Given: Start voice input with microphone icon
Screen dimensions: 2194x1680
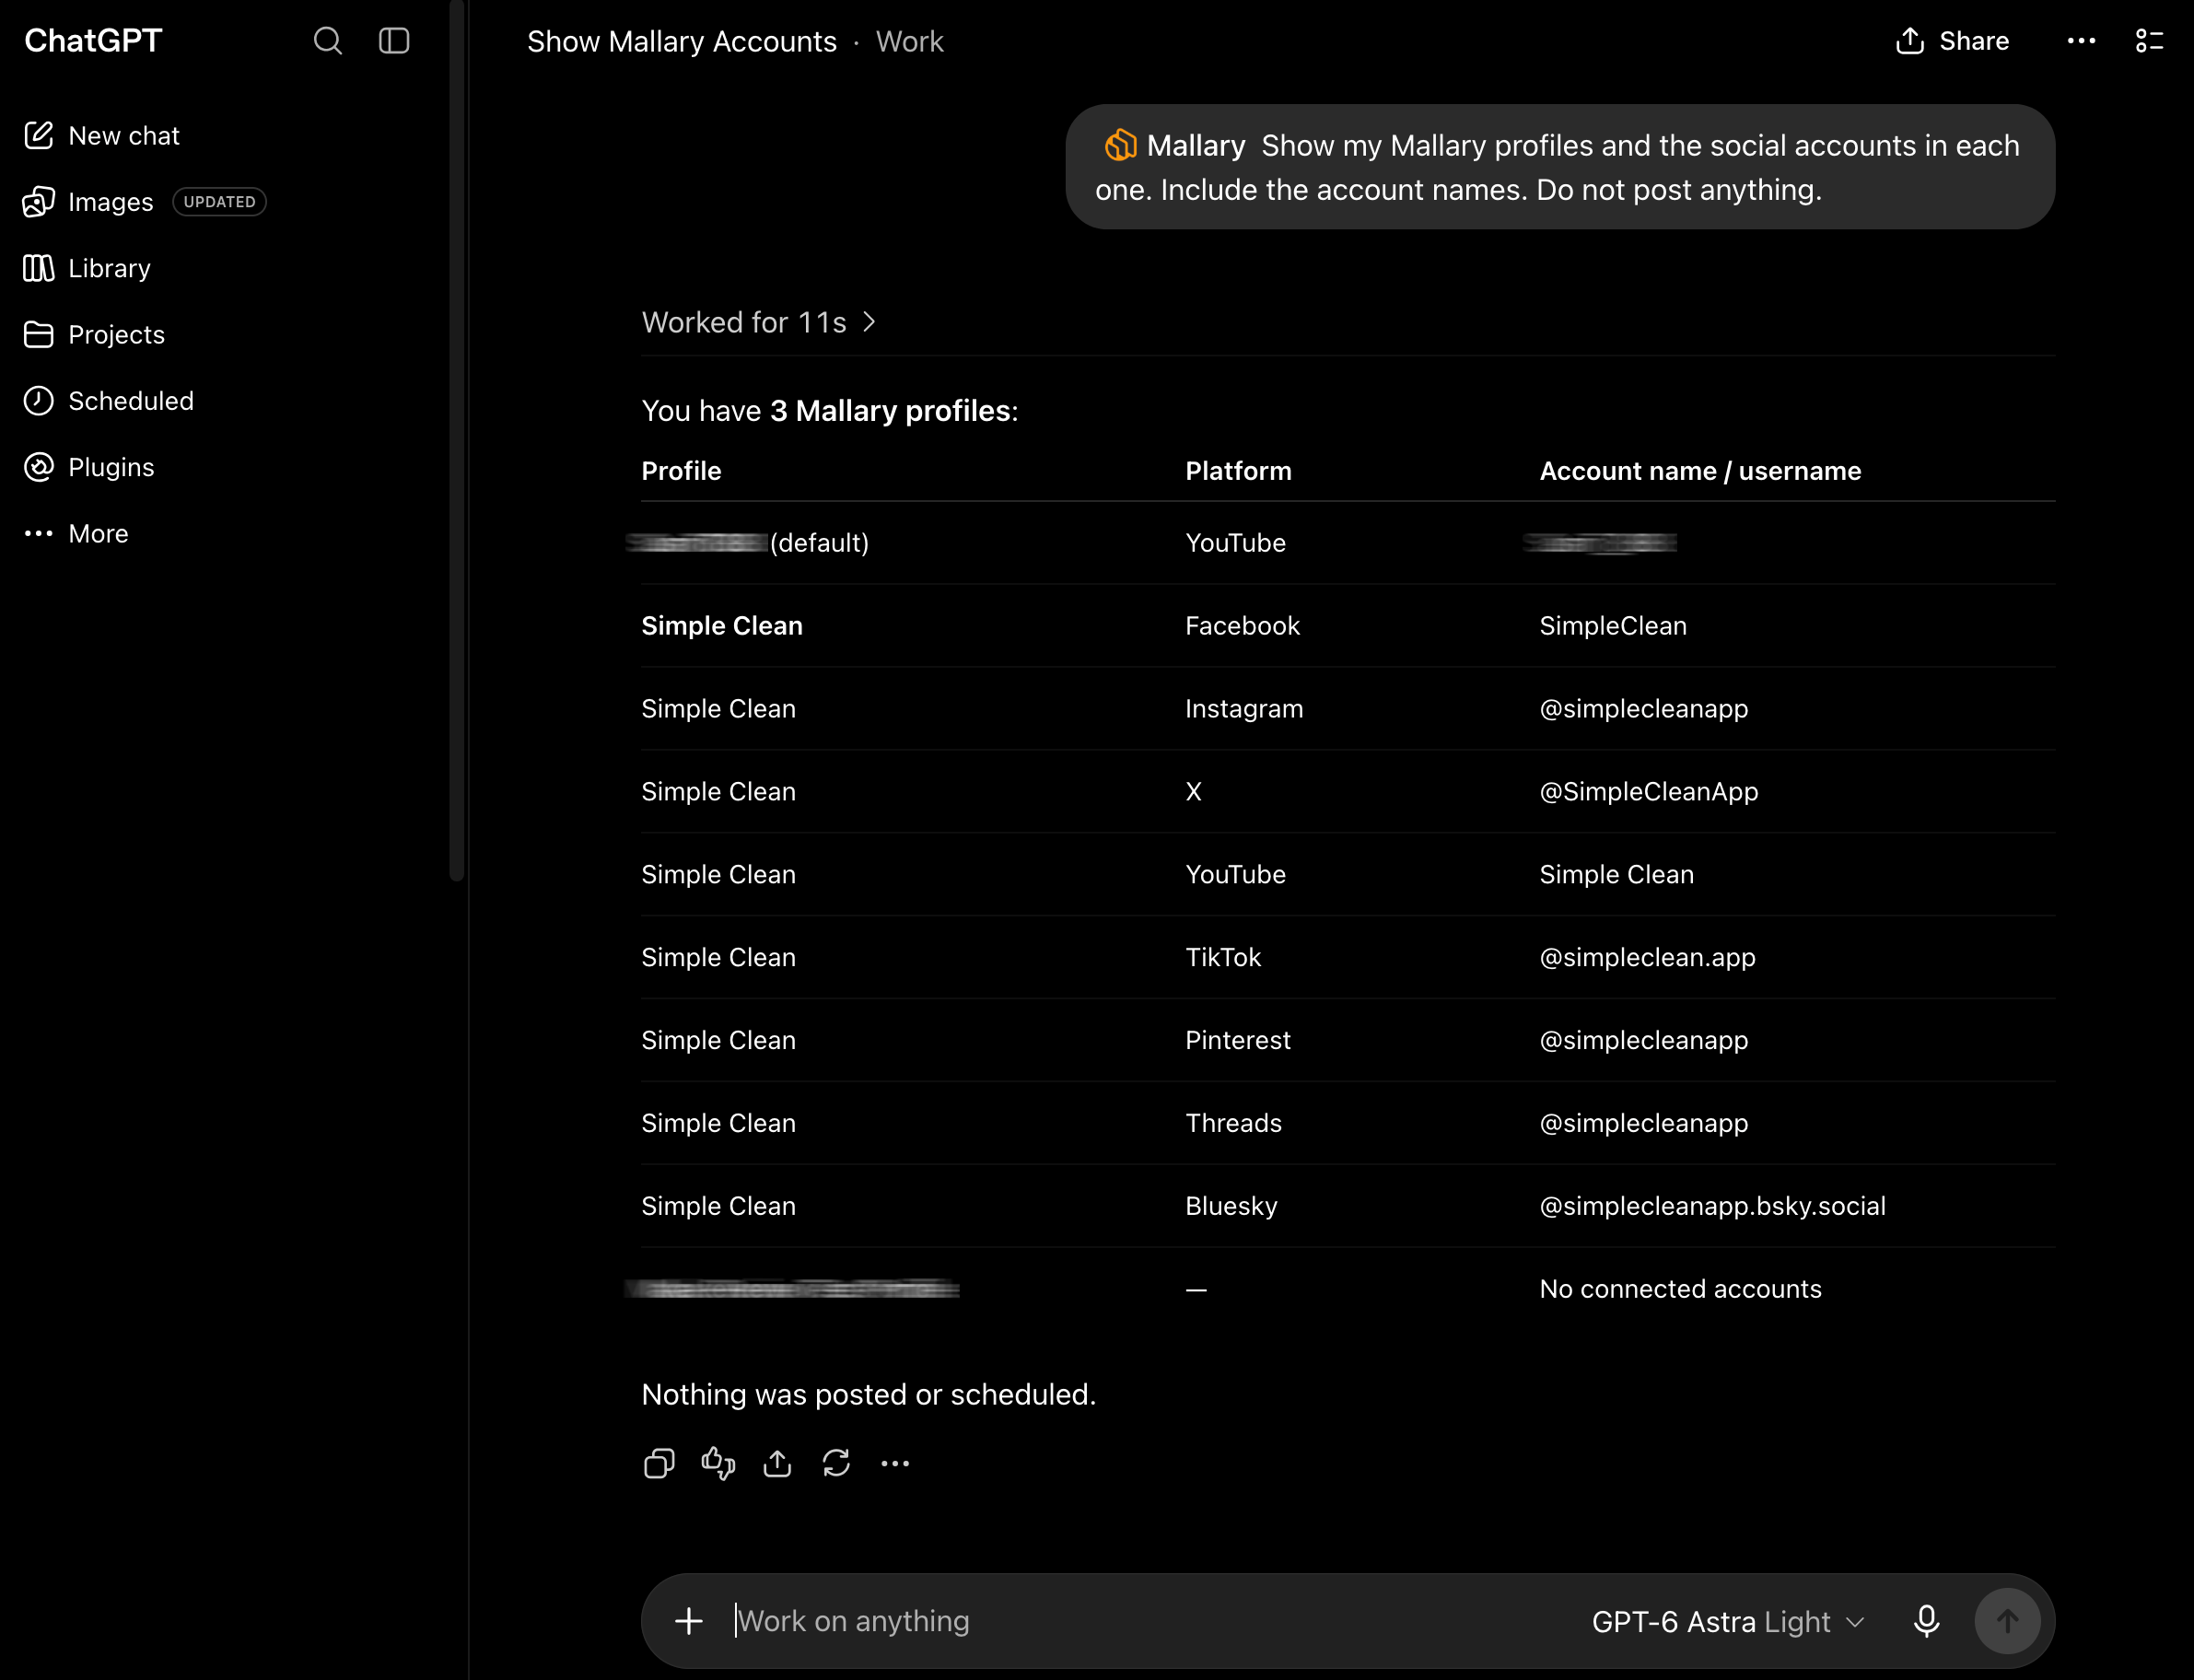Looking at the screenshot, I should coord(1927,1621).
